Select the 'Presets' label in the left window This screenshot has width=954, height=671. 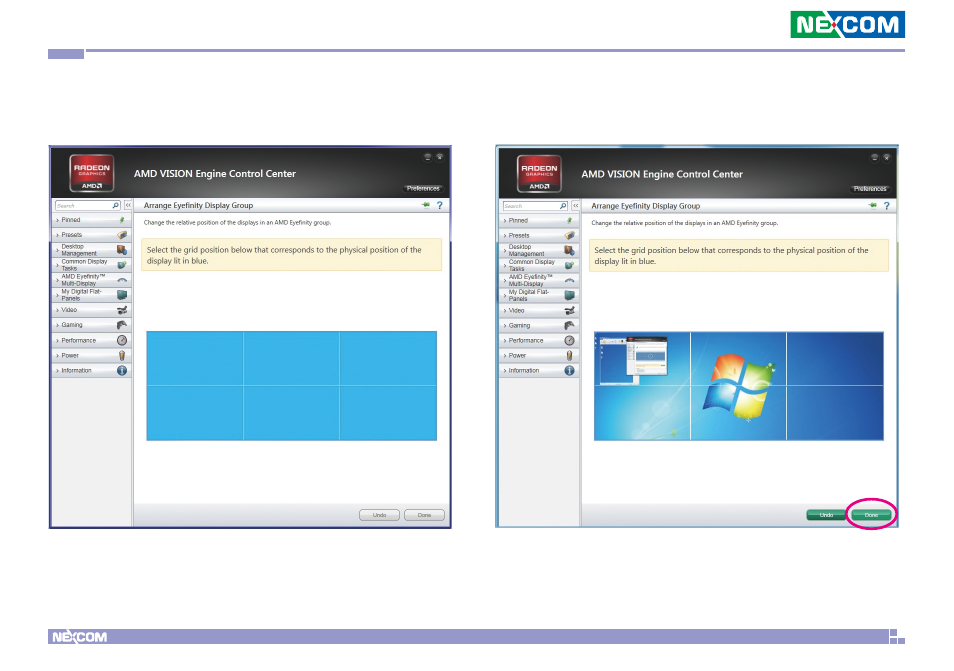point(71,235)
